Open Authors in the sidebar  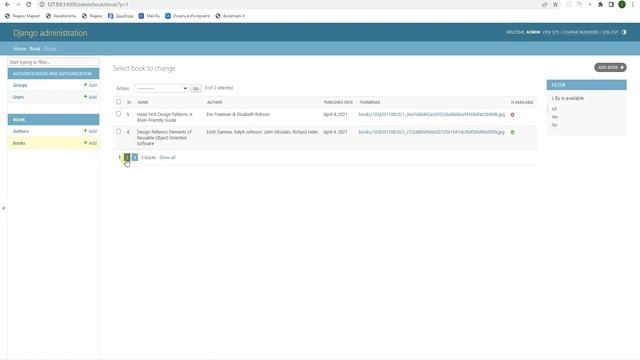(x=21, y=131)
